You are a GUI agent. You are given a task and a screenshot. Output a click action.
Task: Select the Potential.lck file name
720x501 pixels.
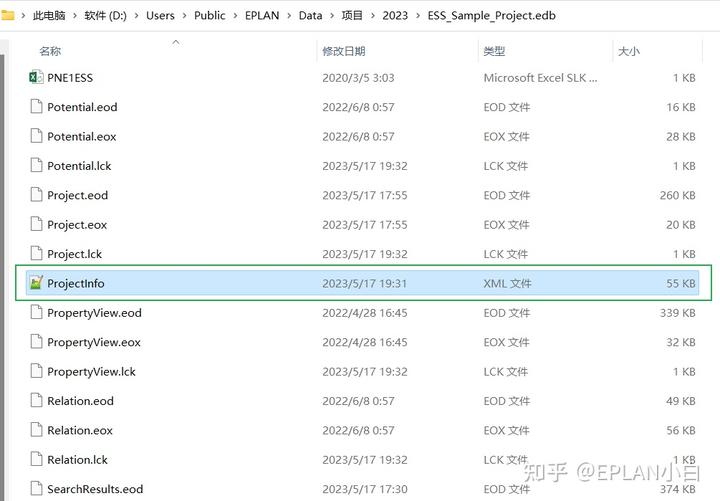coord(79,166)
